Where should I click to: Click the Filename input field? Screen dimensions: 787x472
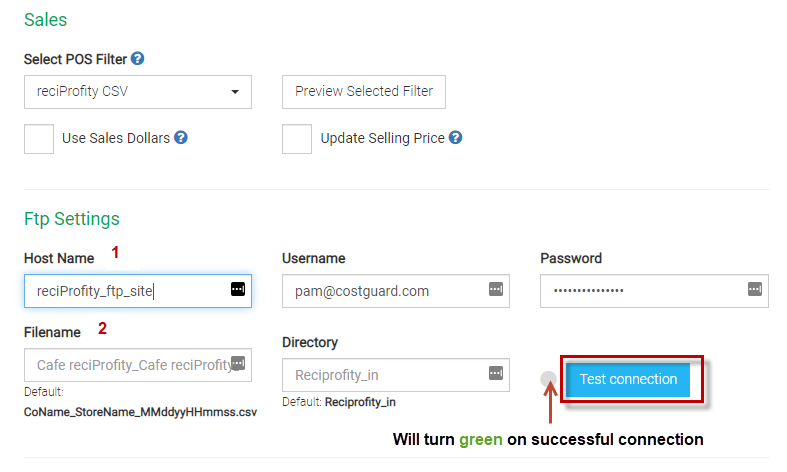125,365
